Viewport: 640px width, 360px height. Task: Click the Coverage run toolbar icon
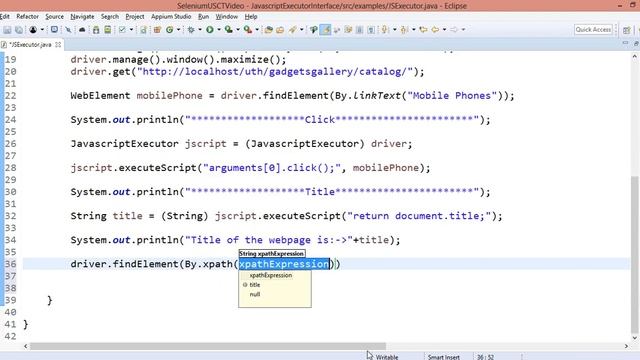coord(229,30)
